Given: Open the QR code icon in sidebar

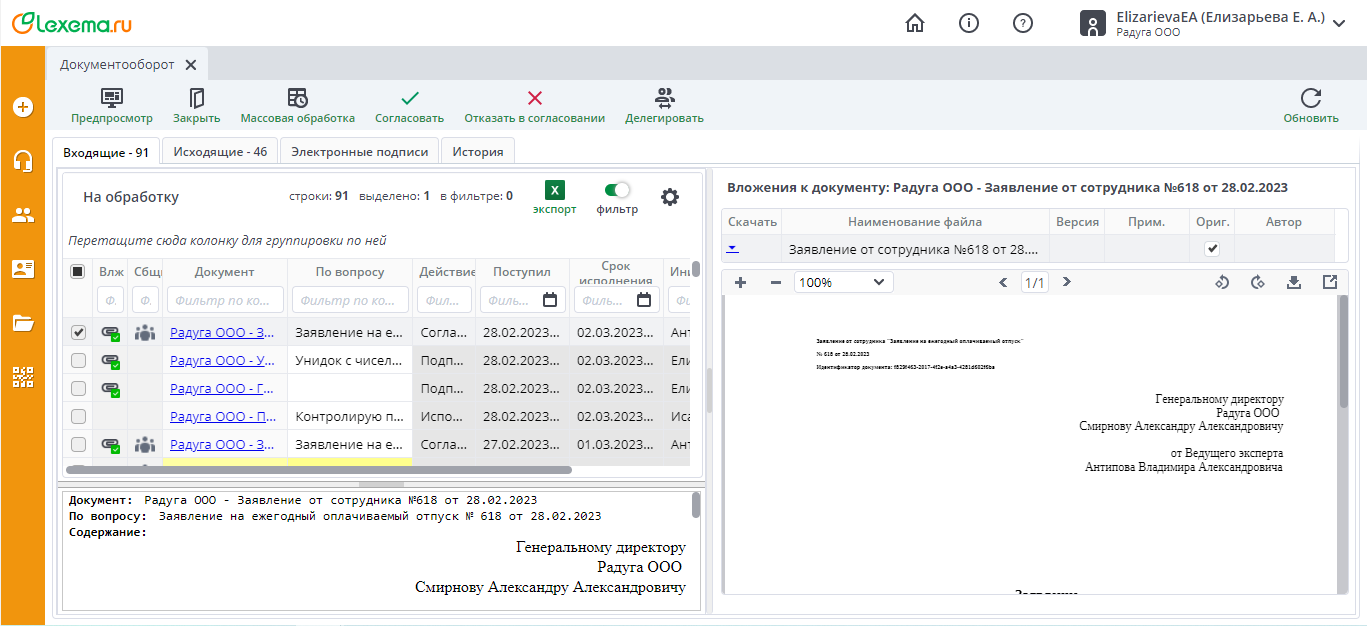Looking at the screenshot, I should (22, 376).
